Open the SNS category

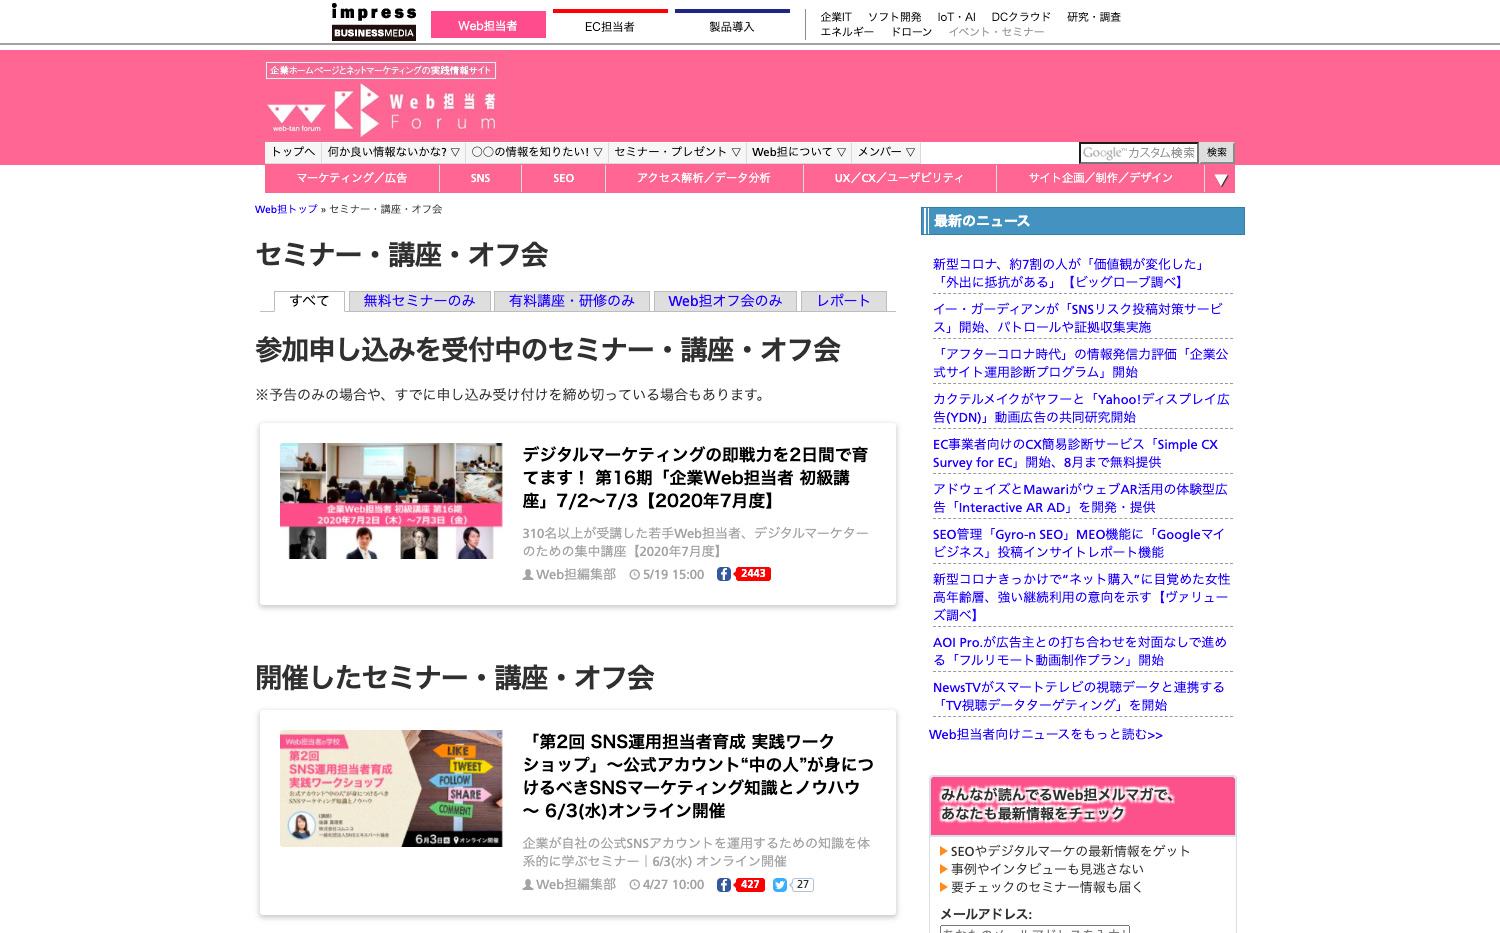[481, 178]
